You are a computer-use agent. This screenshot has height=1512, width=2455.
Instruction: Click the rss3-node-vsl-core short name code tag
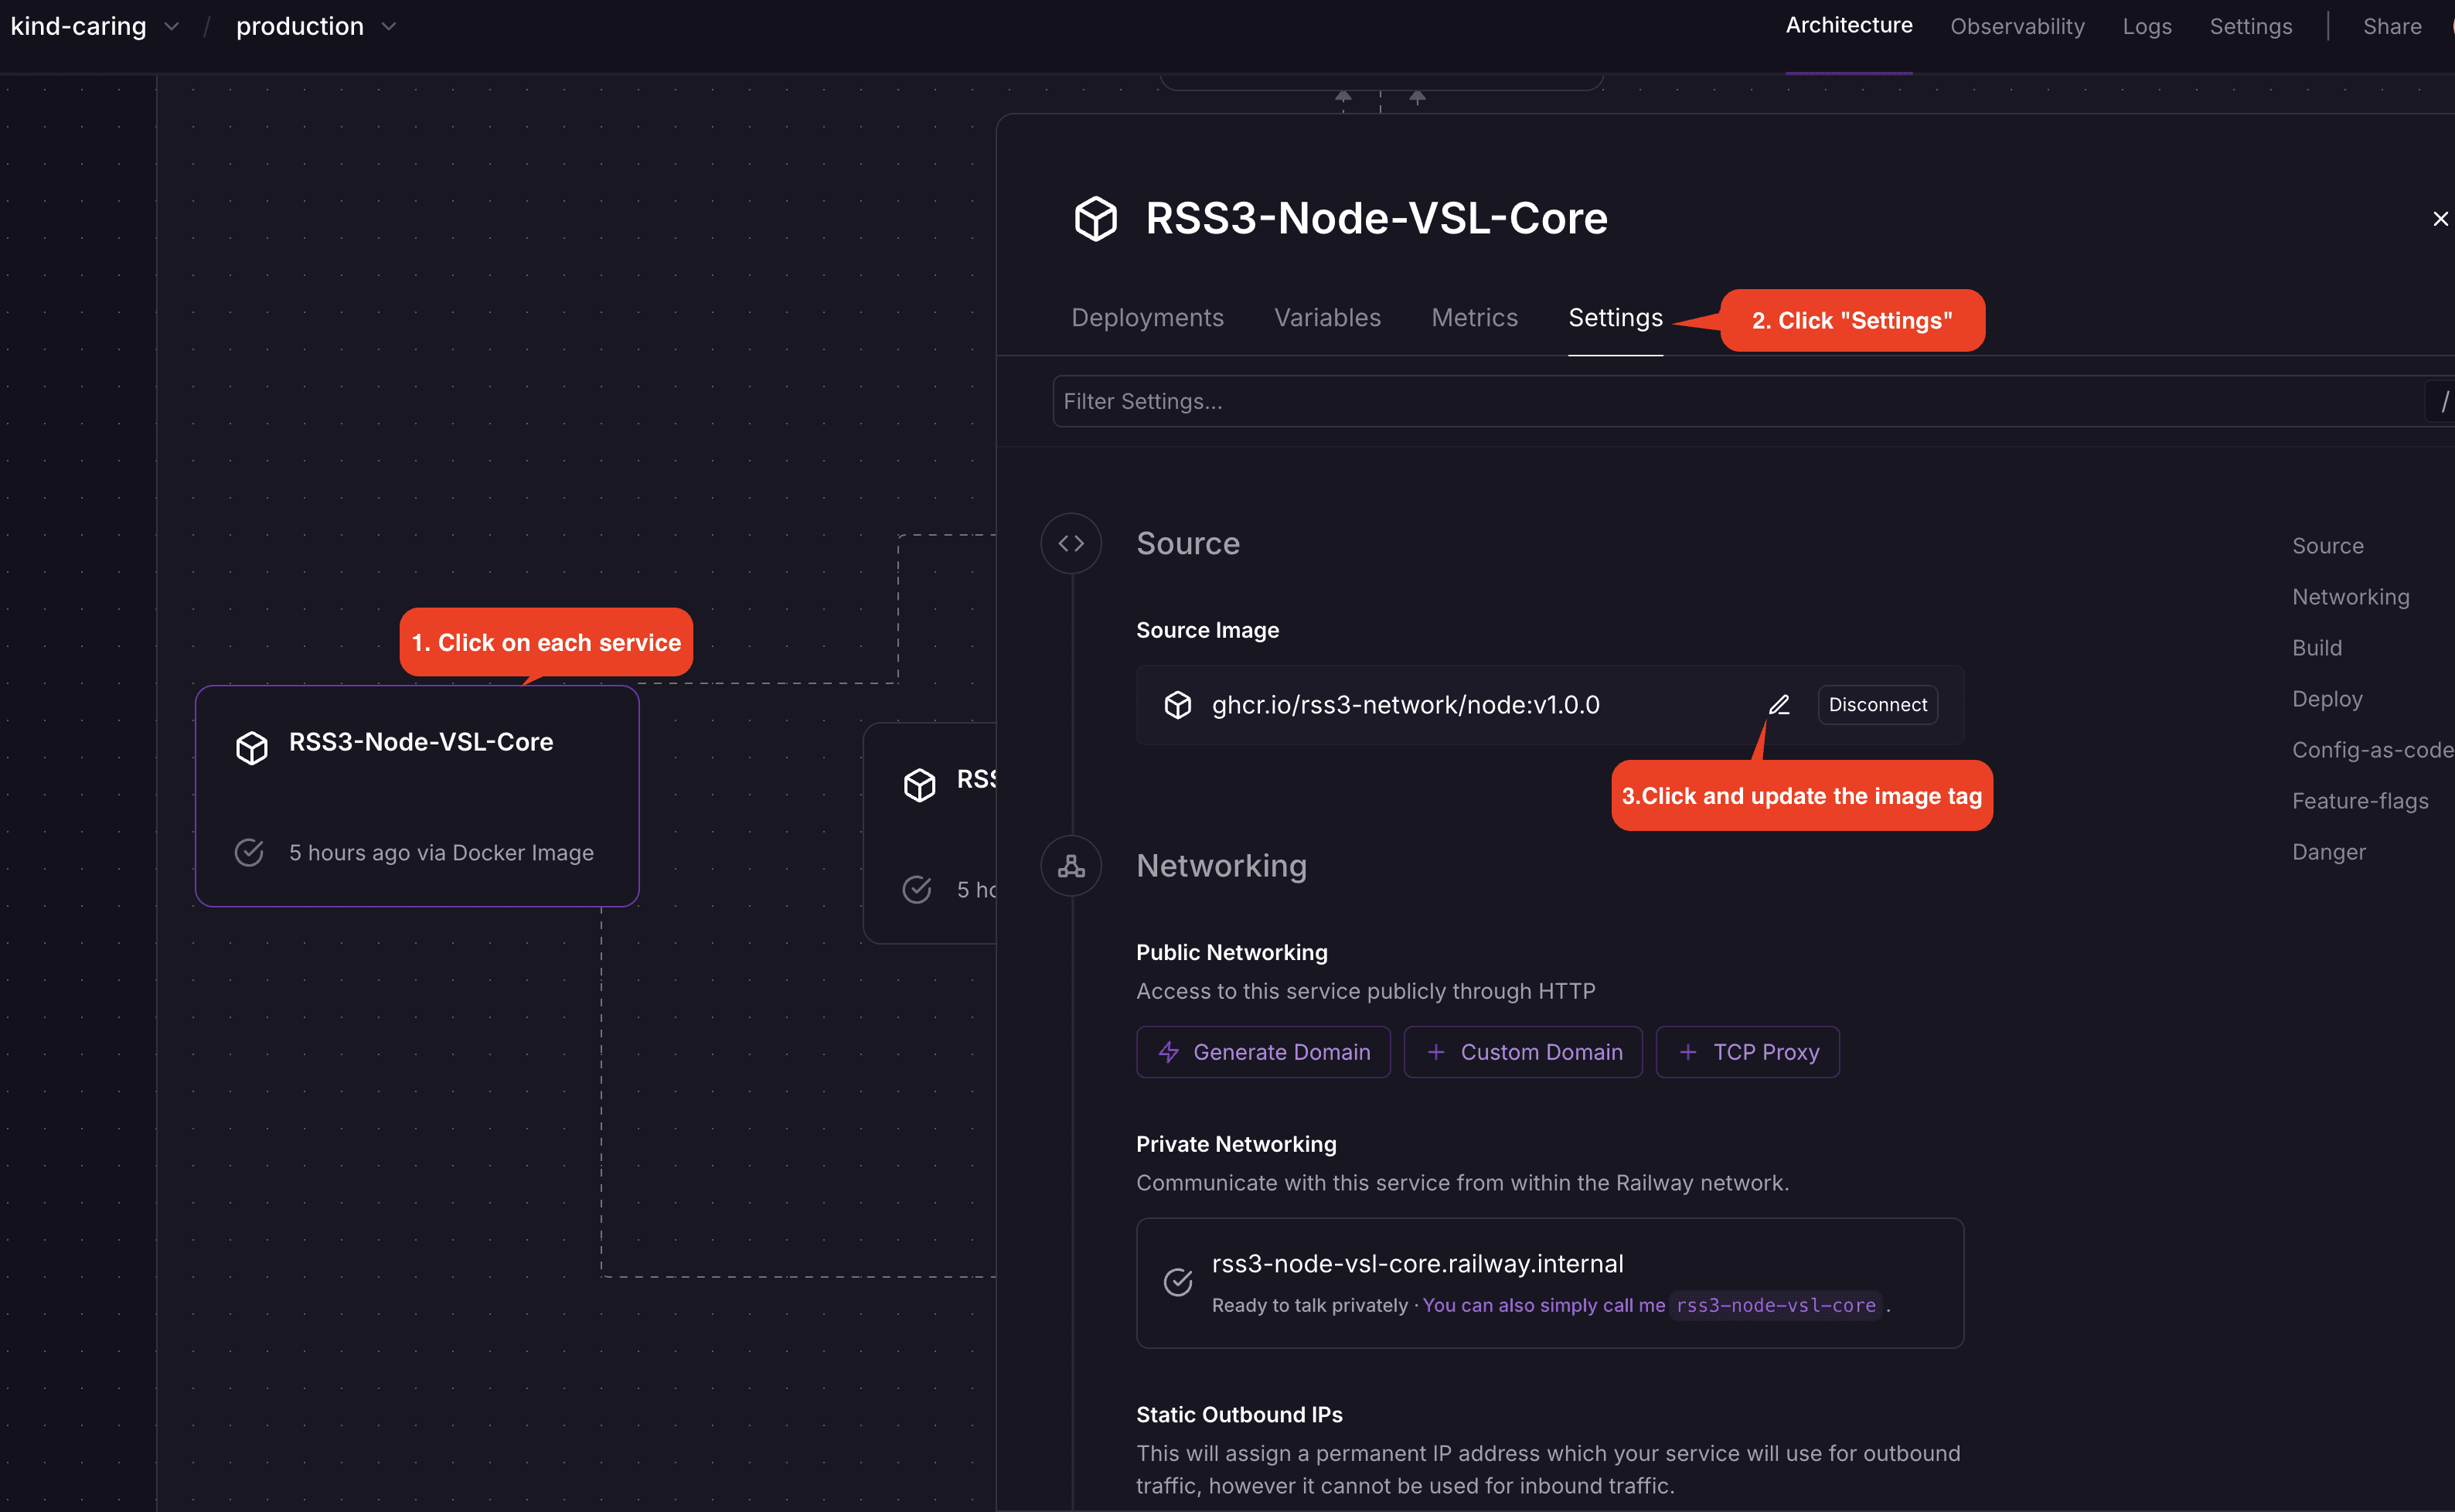coord(1775,1306)
